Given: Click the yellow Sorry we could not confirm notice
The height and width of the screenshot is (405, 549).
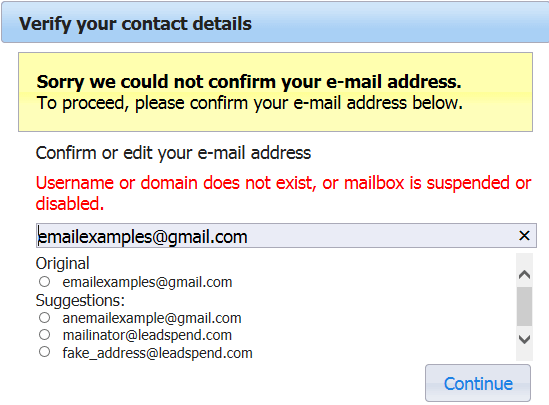Looking at the screenshot, I should (x=276, y=92).
